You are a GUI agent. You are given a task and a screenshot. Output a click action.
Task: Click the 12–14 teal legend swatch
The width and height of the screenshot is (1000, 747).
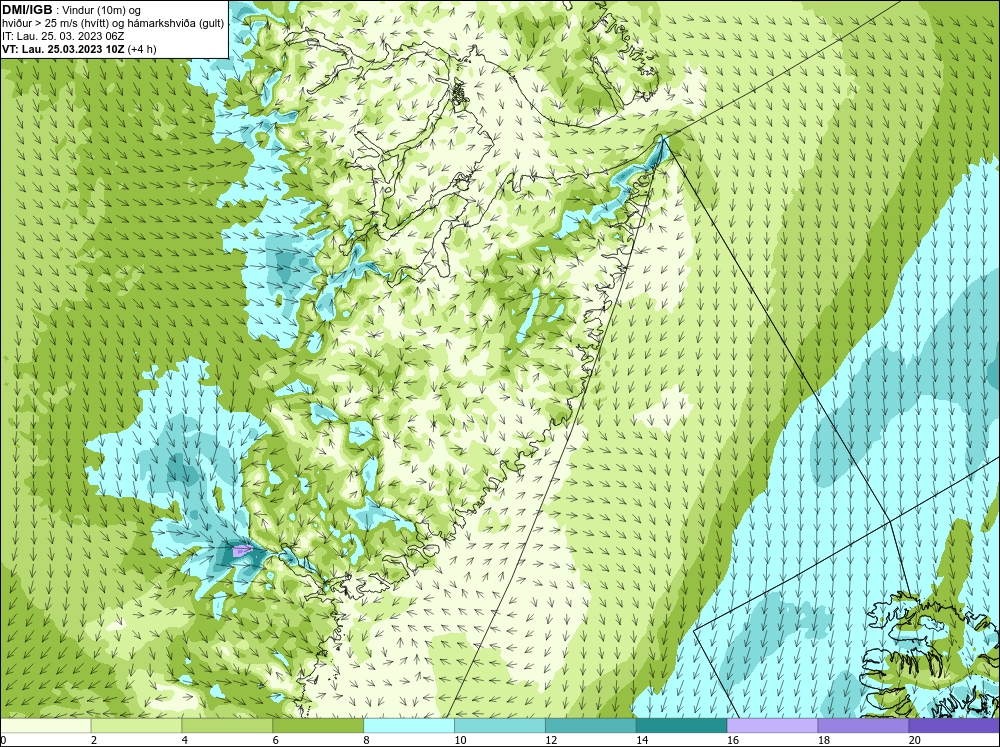coord(591,725)
